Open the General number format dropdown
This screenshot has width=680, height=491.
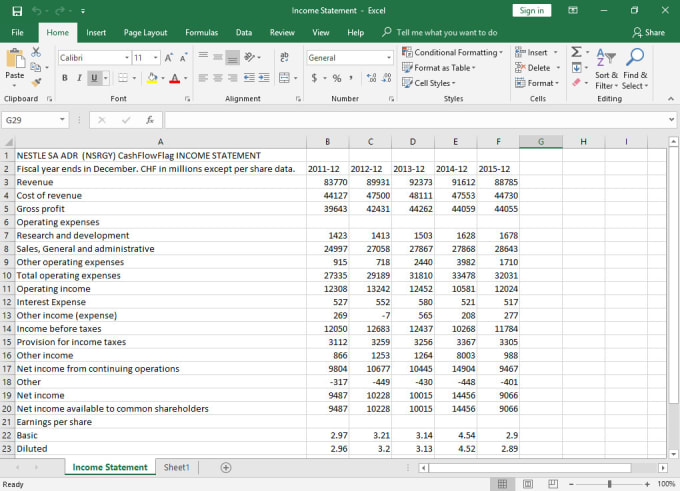click(389, 58)
